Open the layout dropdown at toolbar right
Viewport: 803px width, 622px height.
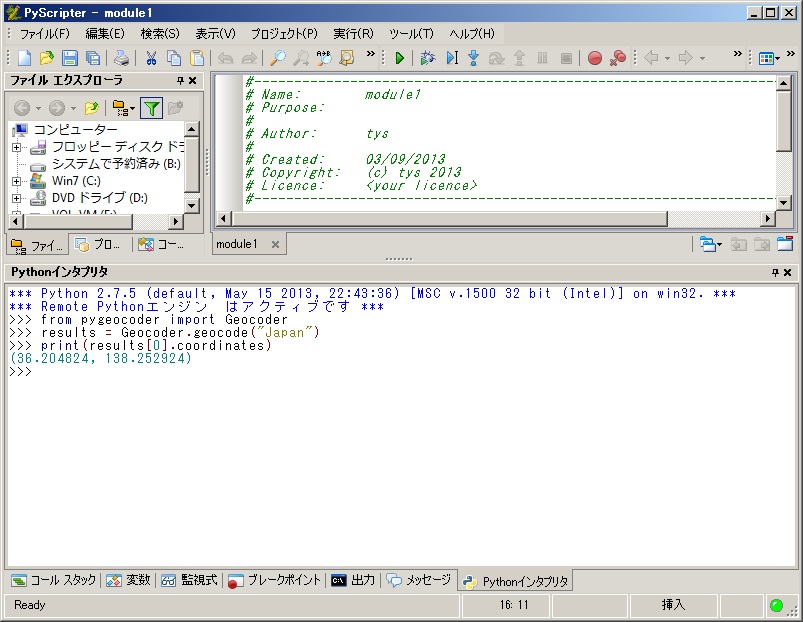769,58
